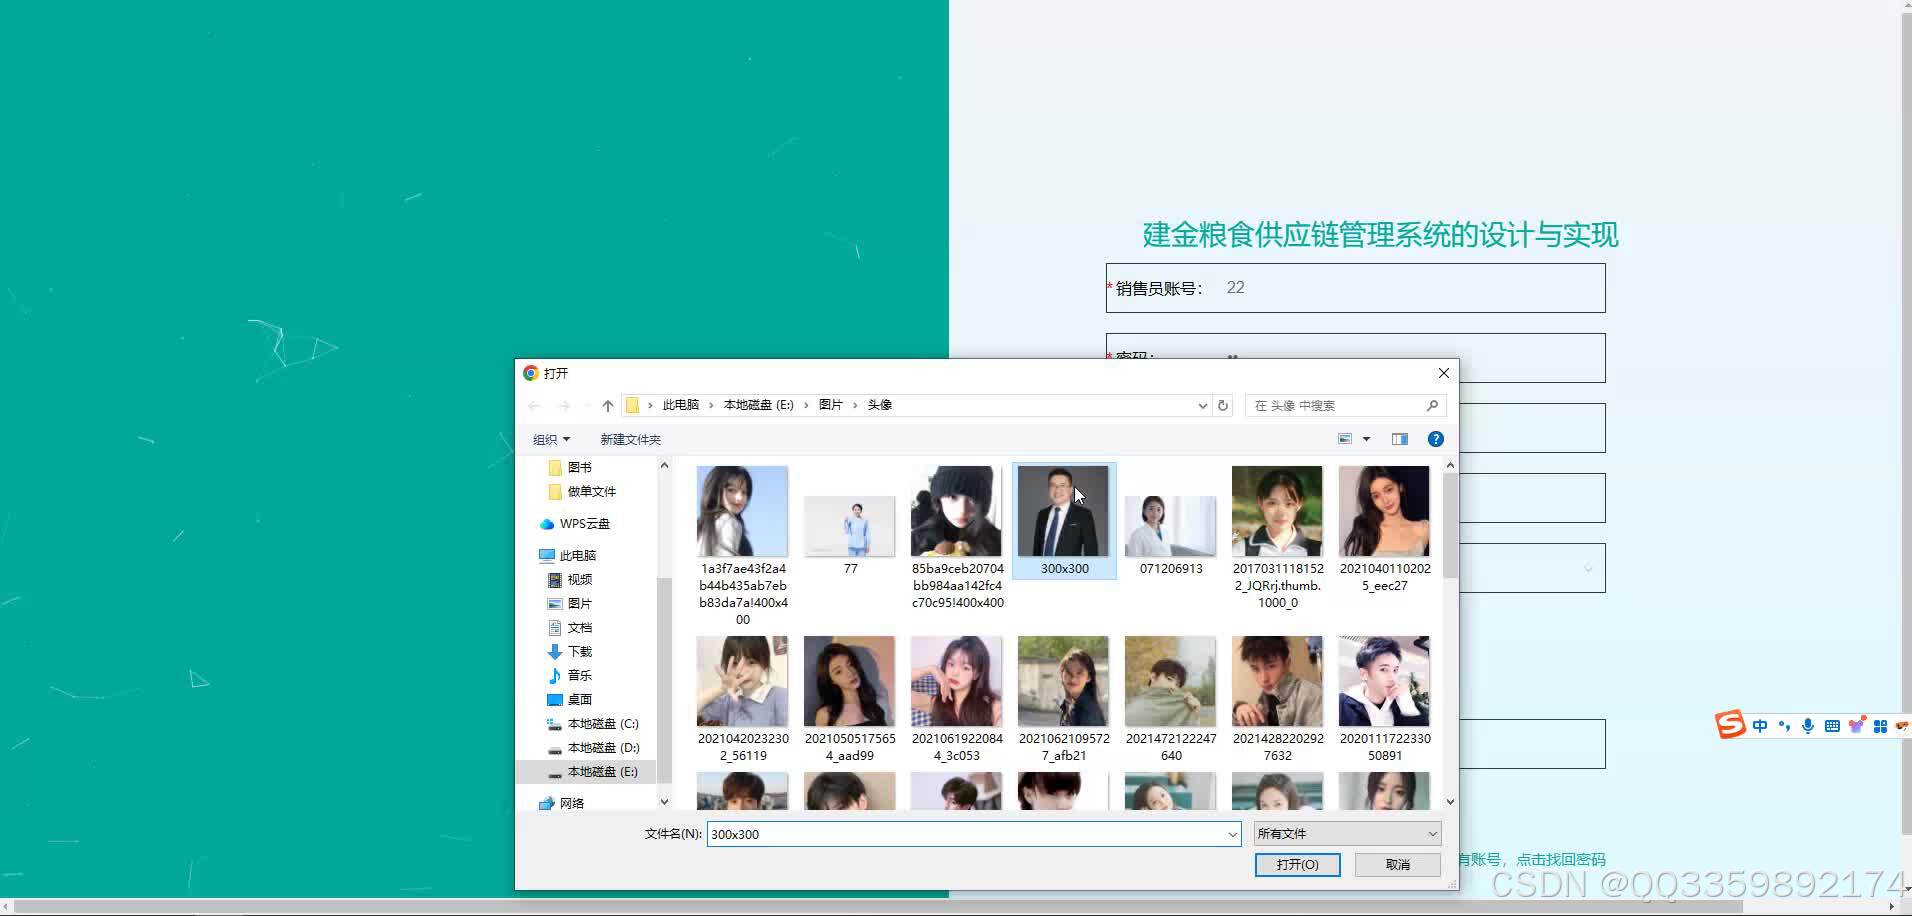The height and width of the screenshot is (916, 1912).
Task: Open the view options dropdown arrow
Action: pos(1366,439)
